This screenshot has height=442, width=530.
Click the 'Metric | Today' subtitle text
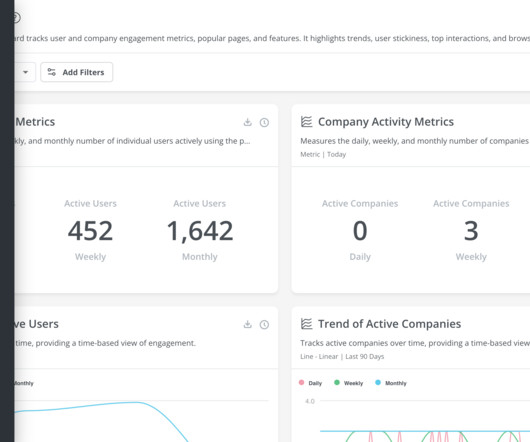[x=323, y=154]
